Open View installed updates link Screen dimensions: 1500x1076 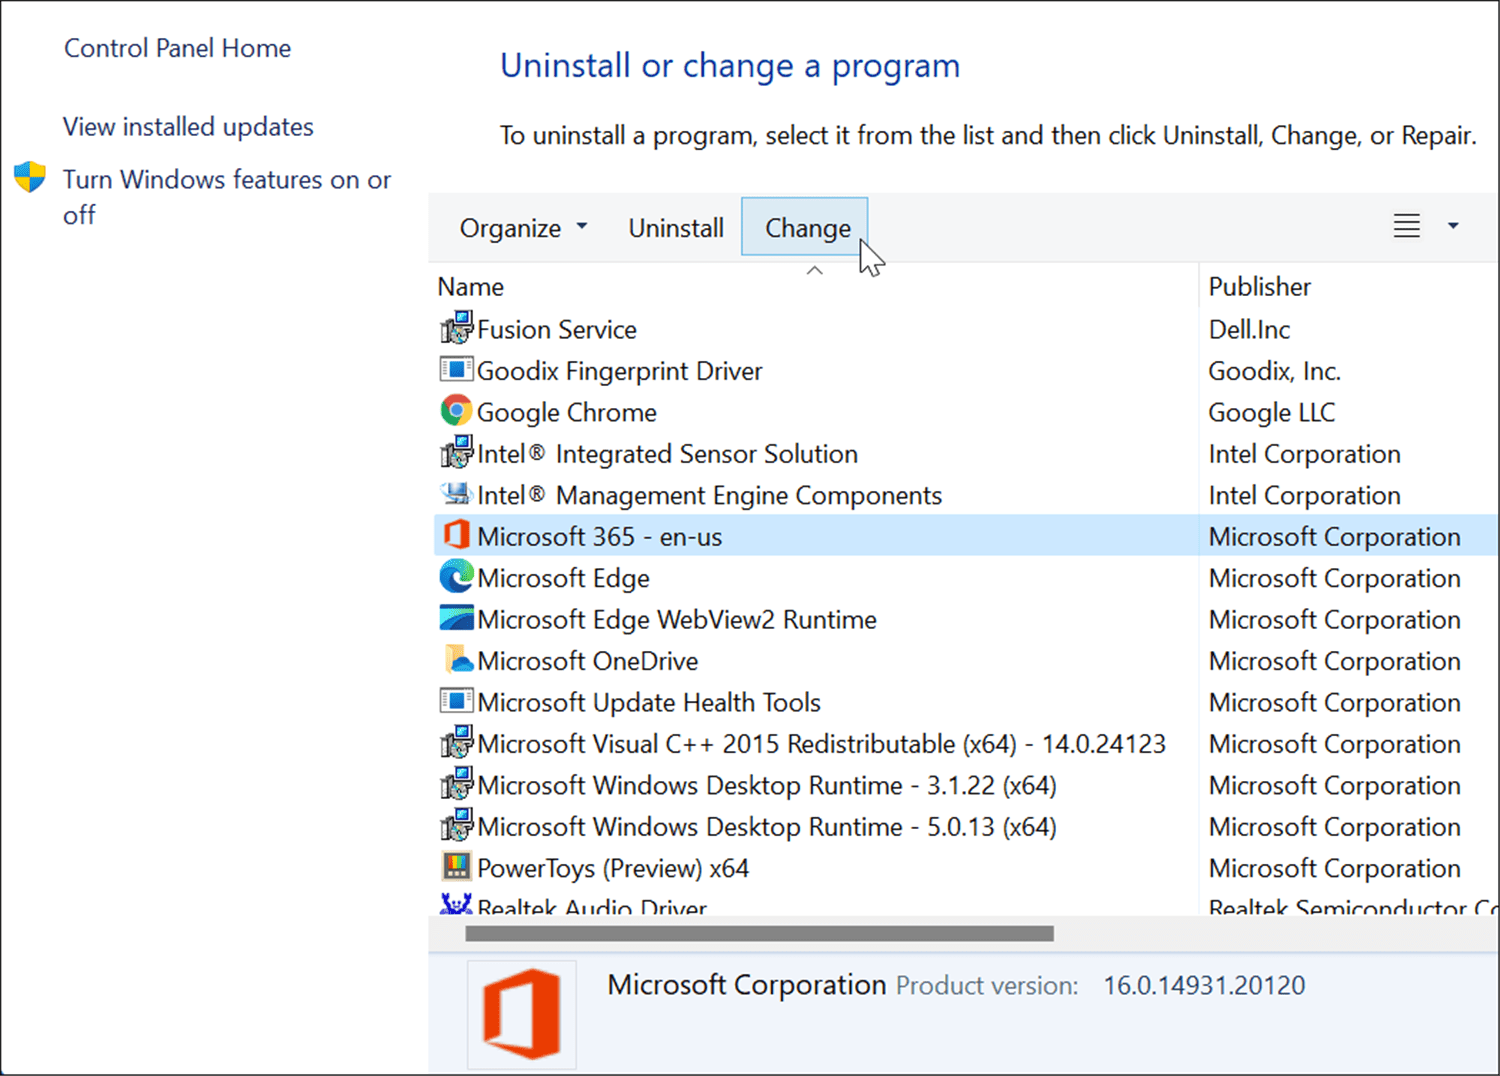tap(188, 127)
